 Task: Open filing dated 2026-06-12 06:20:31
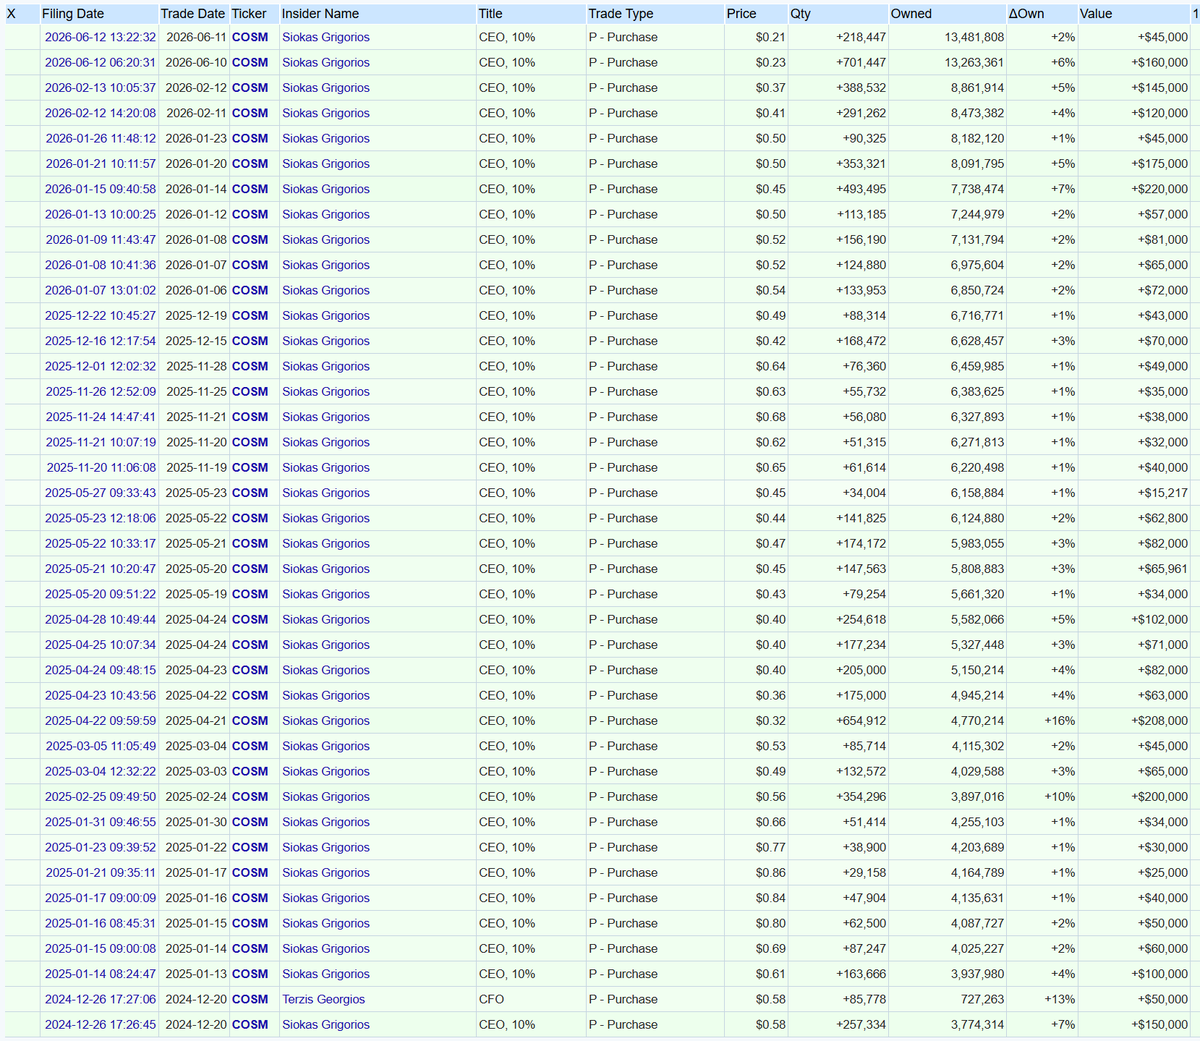(x=100, y=62)
